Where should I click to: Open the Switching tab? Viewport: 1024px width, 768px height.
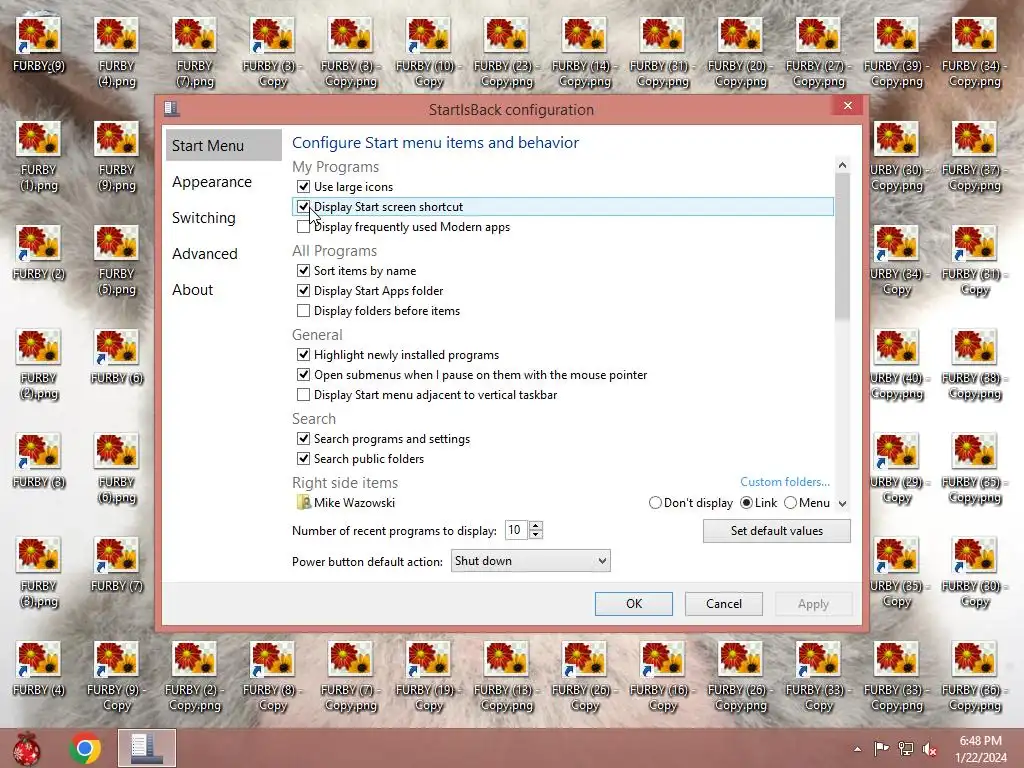(x=204, y=217)
